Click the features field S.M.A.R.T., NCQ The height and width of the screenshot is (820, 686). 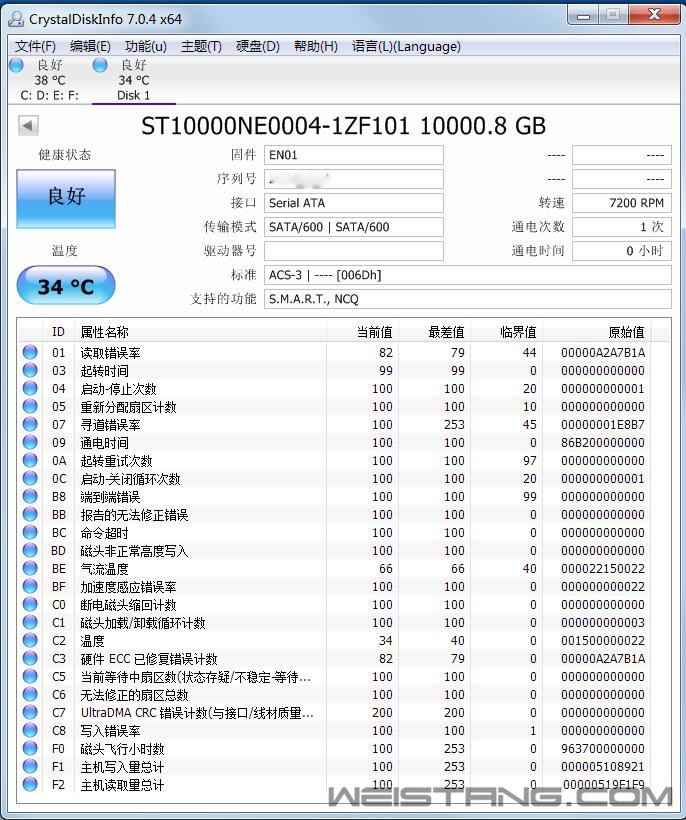click(x=467, y=299)
